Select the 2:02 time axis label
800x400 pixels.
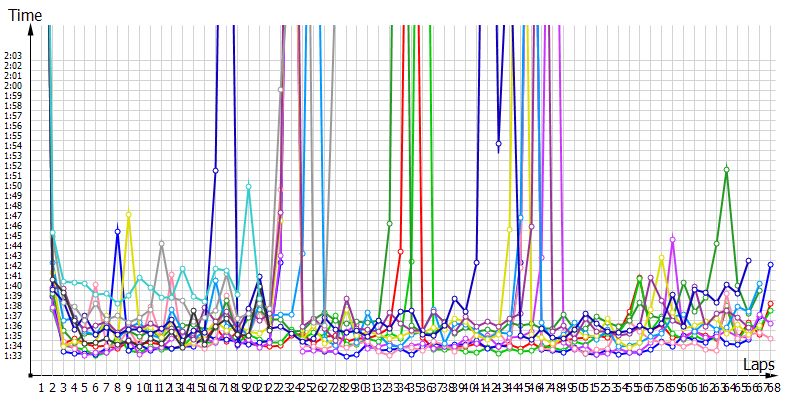click(x=13, y=66)
